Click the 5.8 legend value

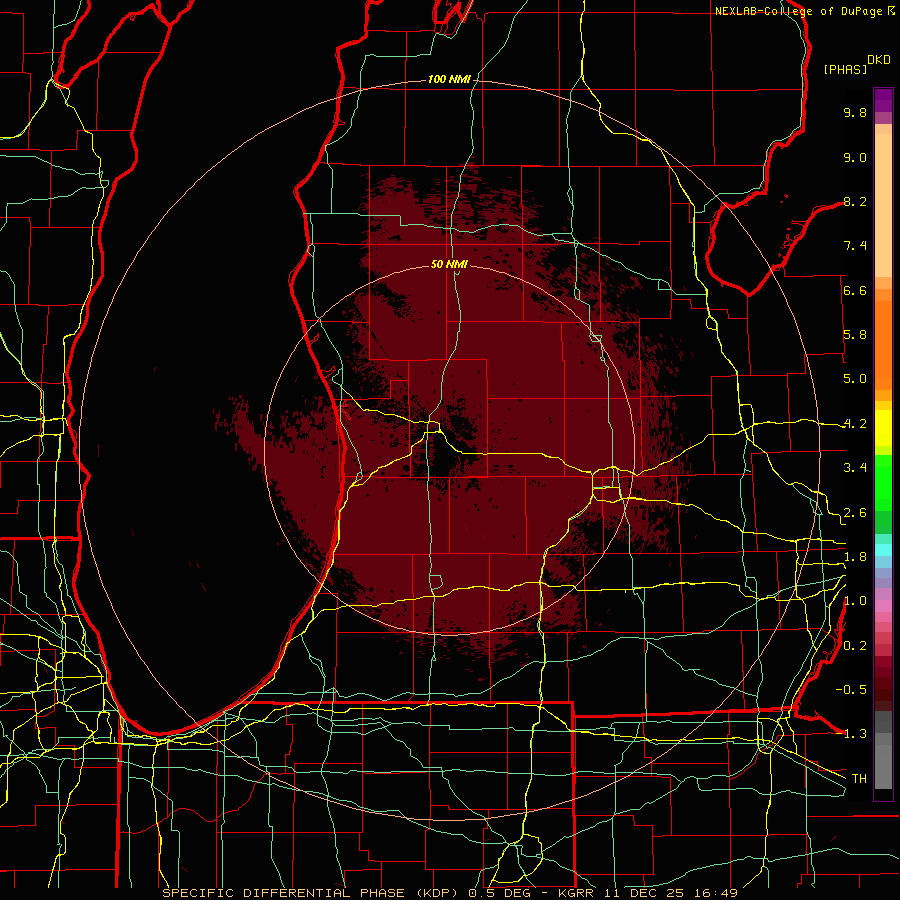coord(855,335)
